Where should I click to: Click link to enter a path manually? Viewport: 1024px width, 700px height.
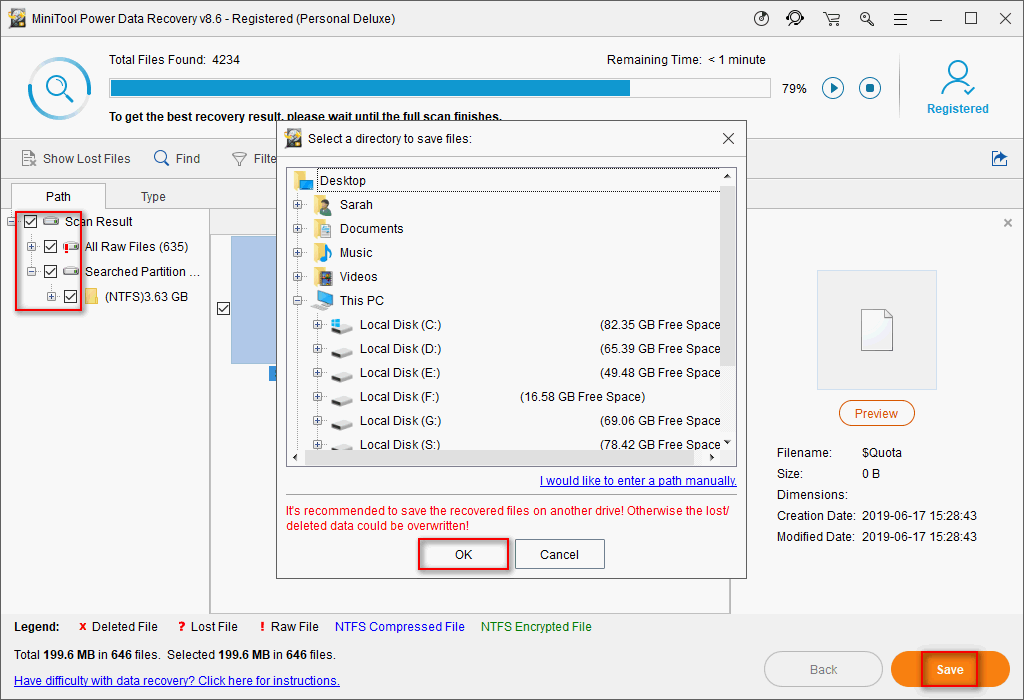pyautogui.click(x=638, y=481)
